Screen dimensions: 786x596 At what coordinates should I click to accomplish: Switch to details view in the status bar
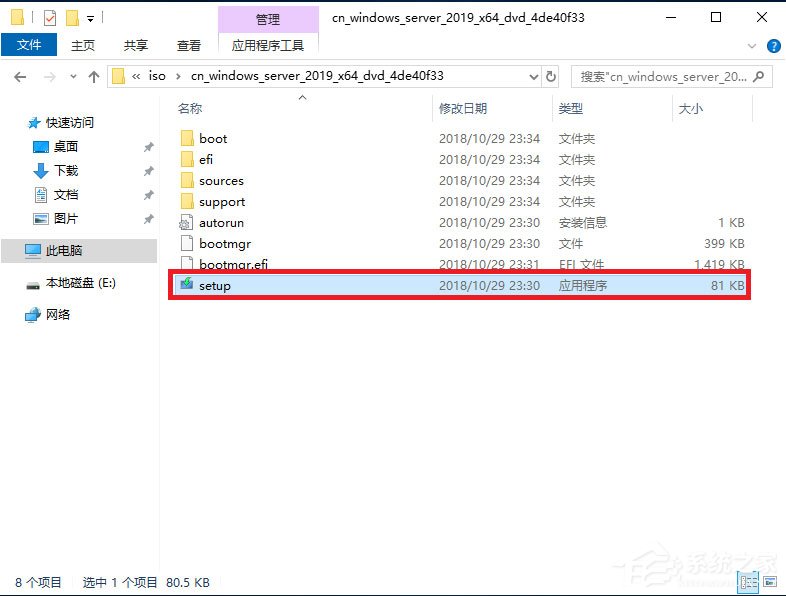[749, 582]
